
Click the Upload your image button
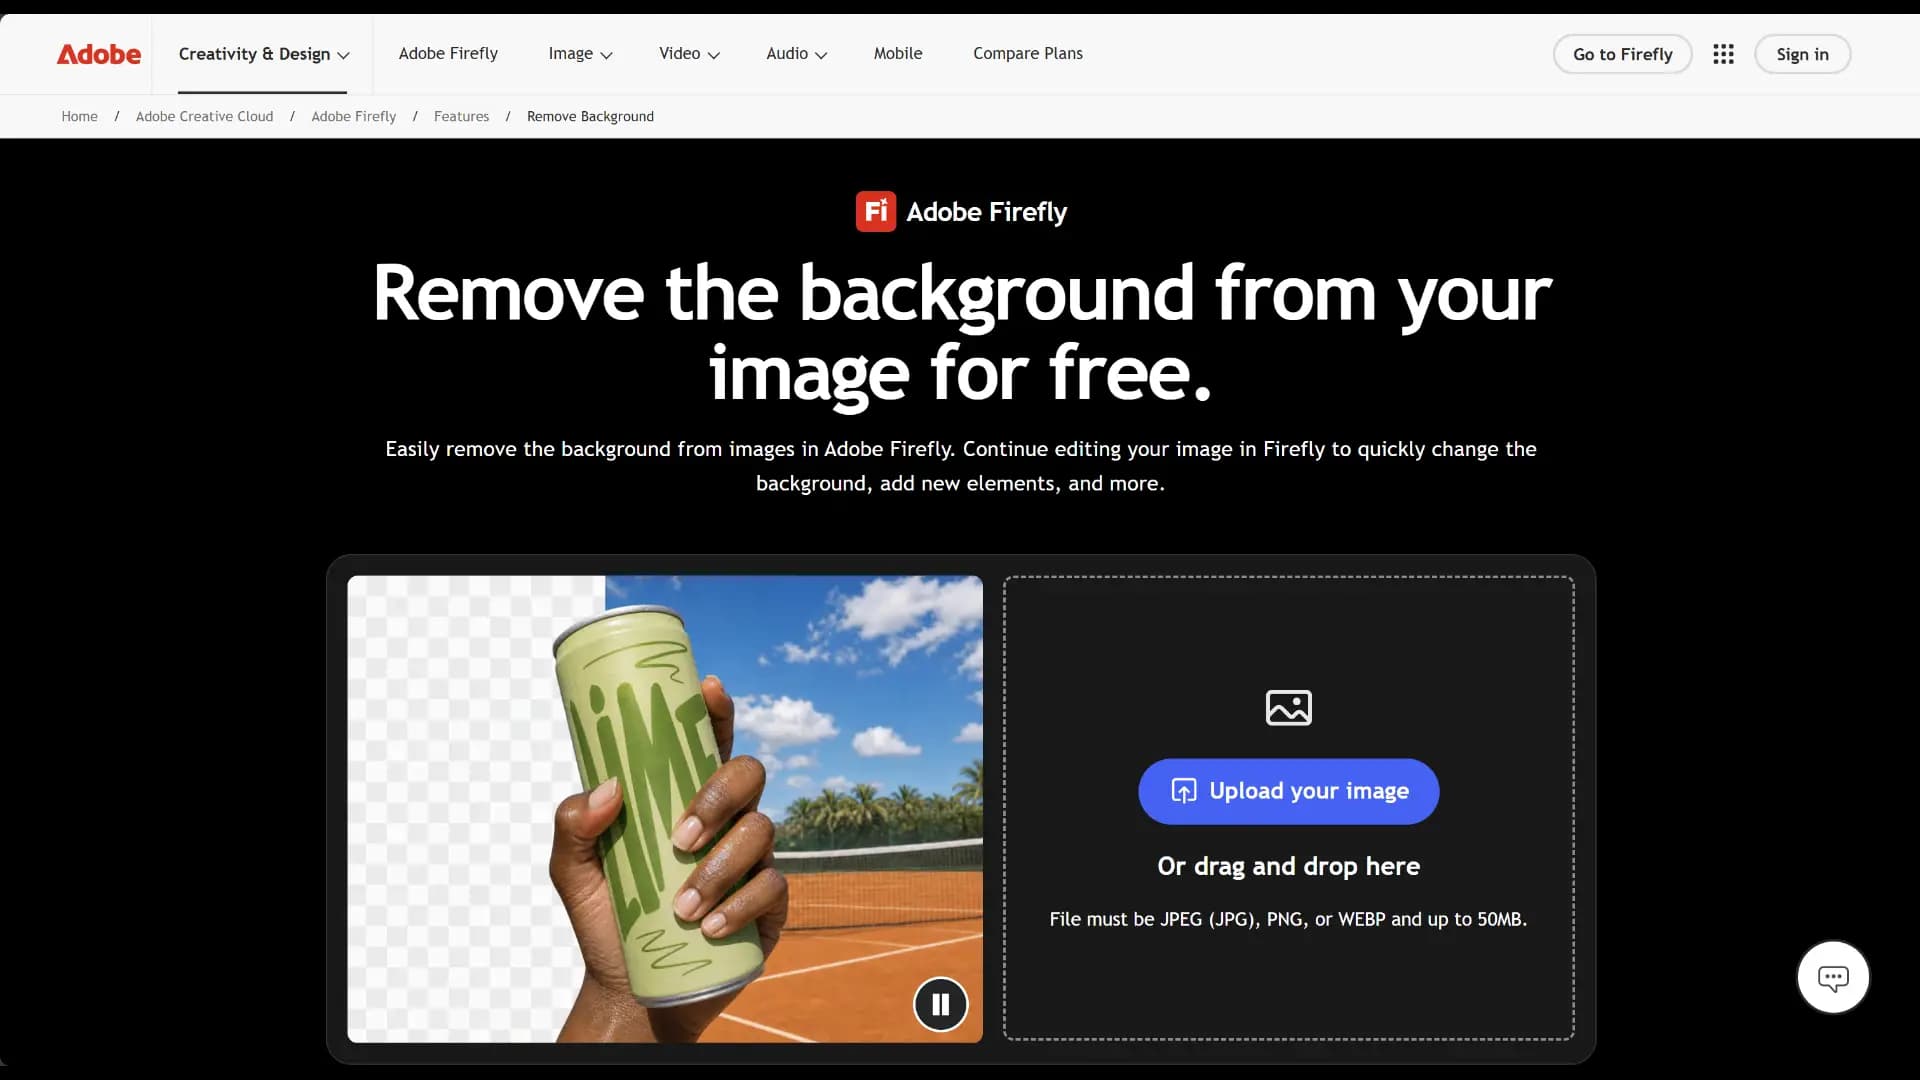[x=1288, y=791]
